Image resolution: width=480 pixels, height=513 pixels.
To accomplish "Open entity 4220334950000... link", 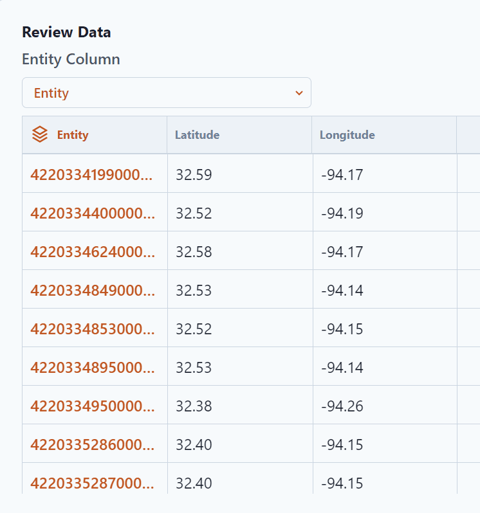I will pos(93,406).
